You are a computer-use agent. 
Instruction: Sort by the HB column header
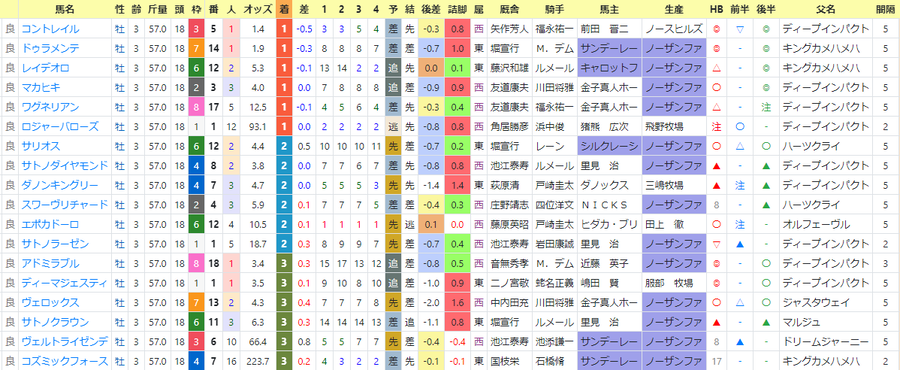click(716, 9)
